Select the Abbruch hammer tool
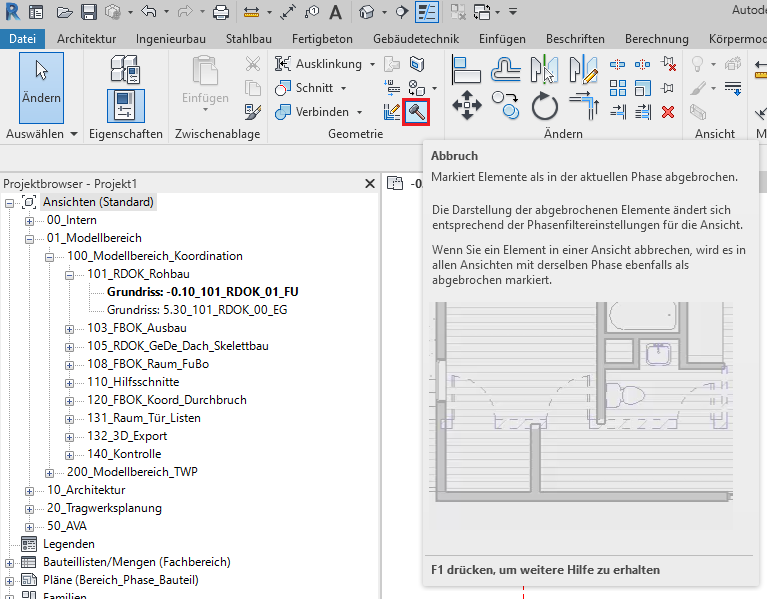 pyautogui.click(x=417, y=112)
